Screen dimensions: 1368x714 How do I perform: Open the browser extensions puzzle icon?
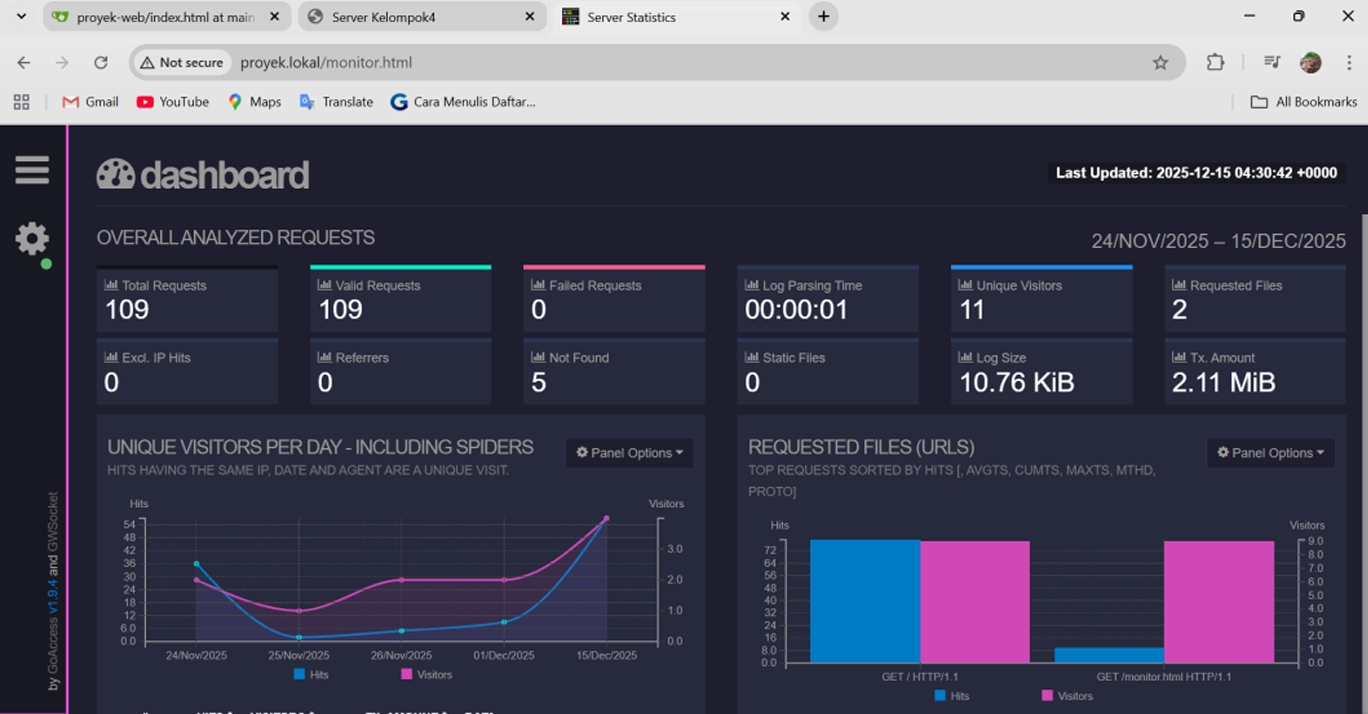click(1215, 62)
